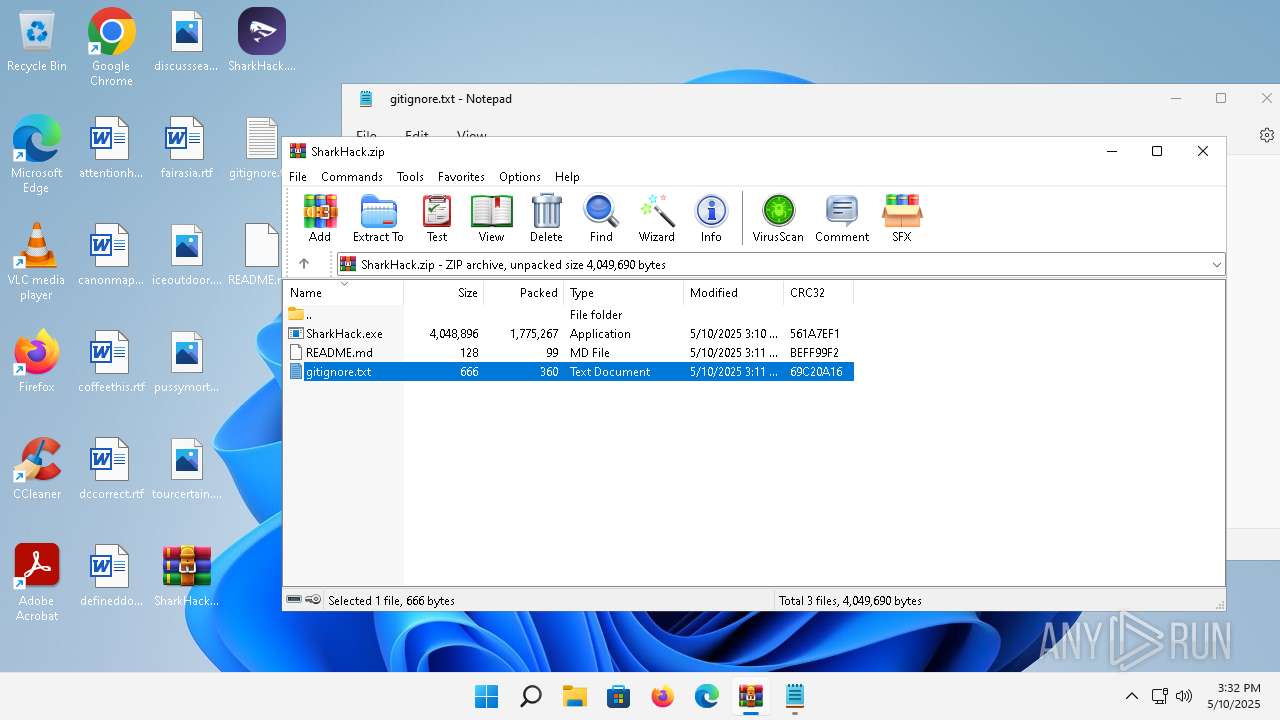Select VLC media player desktop icon

[37, 261]
